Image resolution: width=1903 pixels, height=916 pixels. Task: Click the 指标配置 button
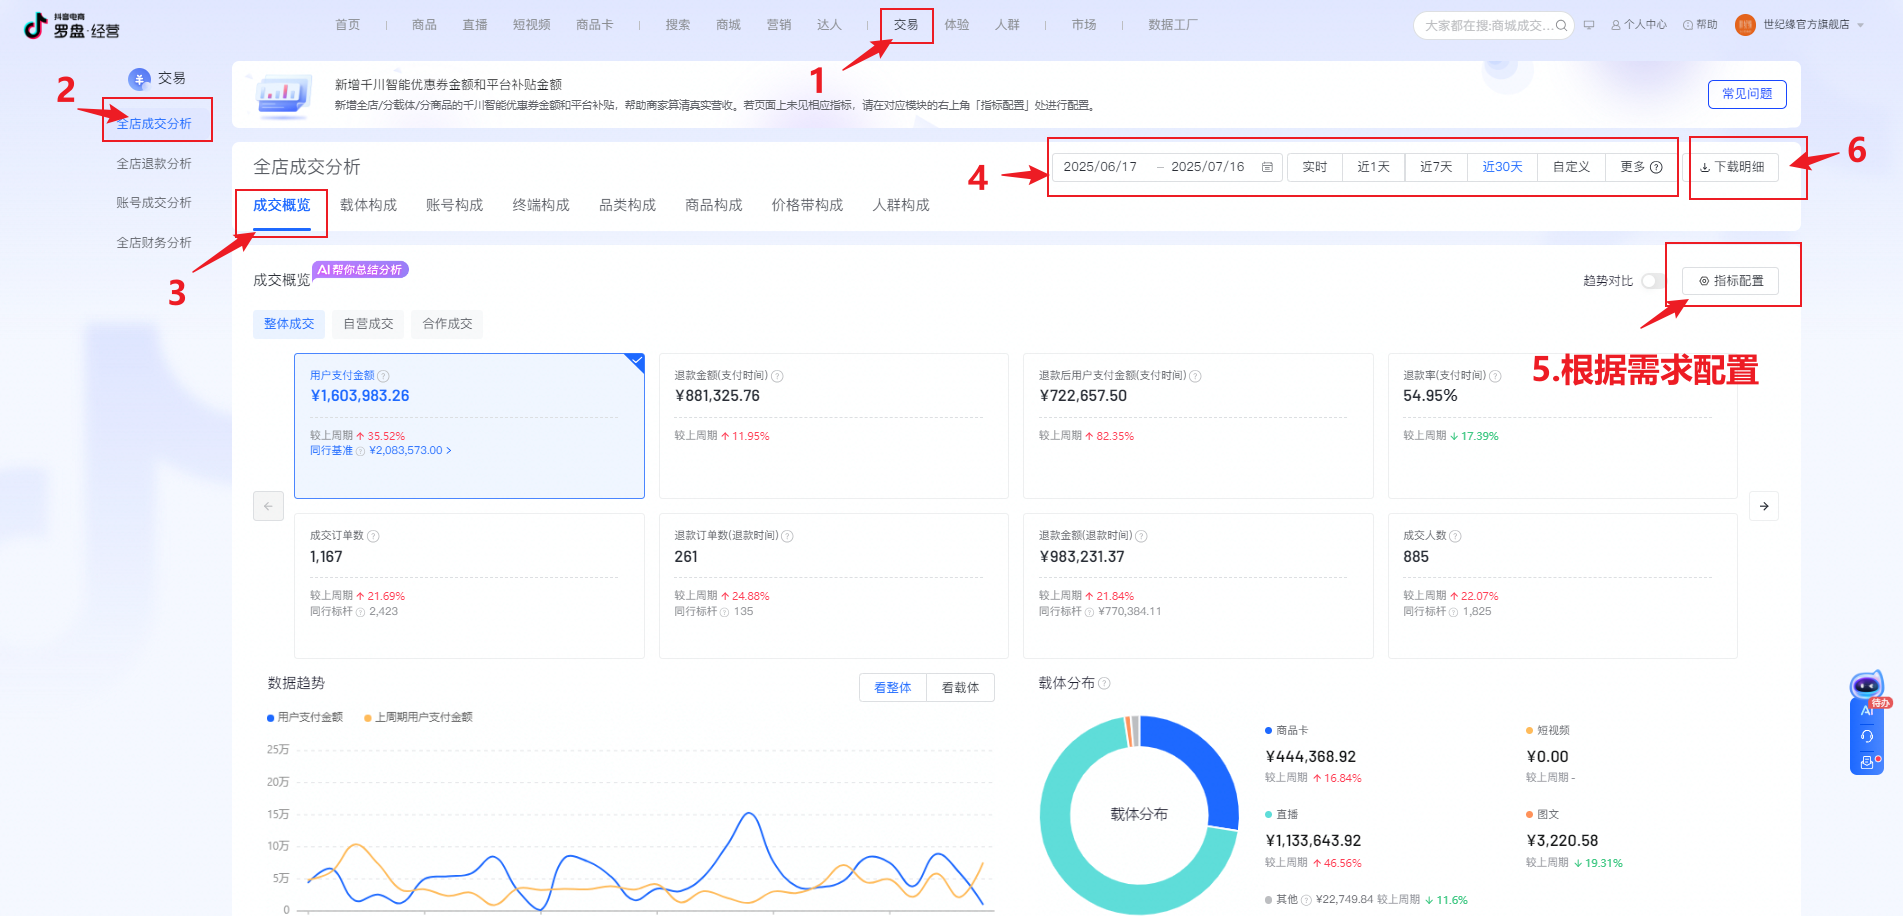pyautogui.click(x=1731, y=281)
